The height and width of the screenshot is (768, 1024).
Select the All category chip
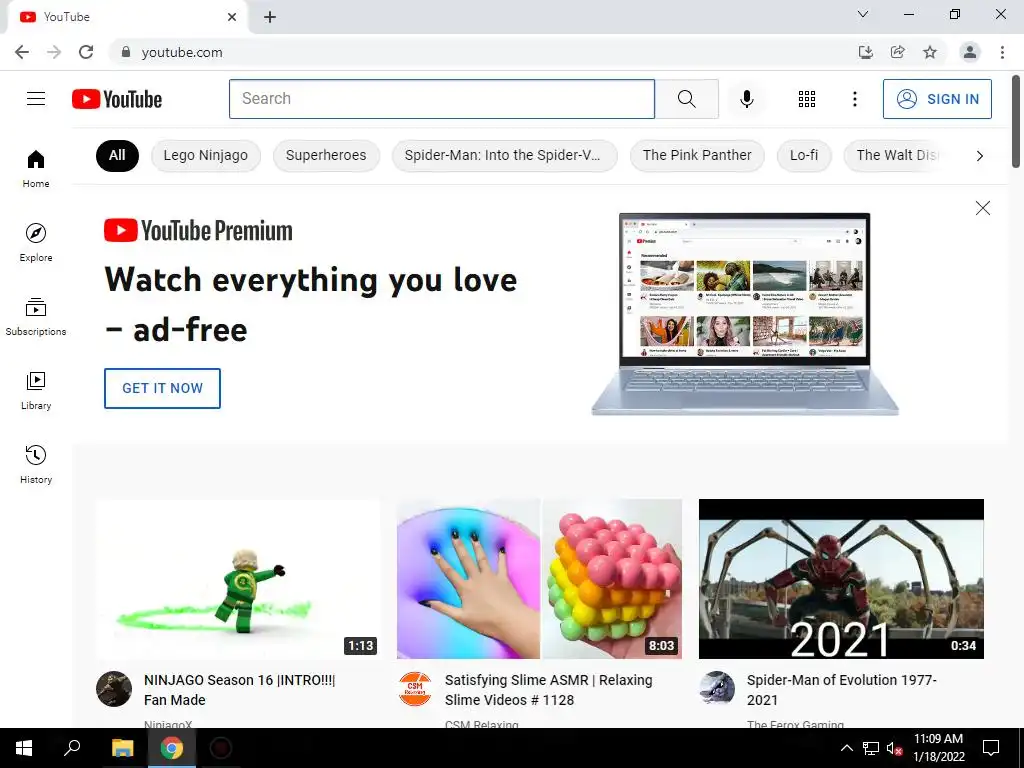point(117,155)
